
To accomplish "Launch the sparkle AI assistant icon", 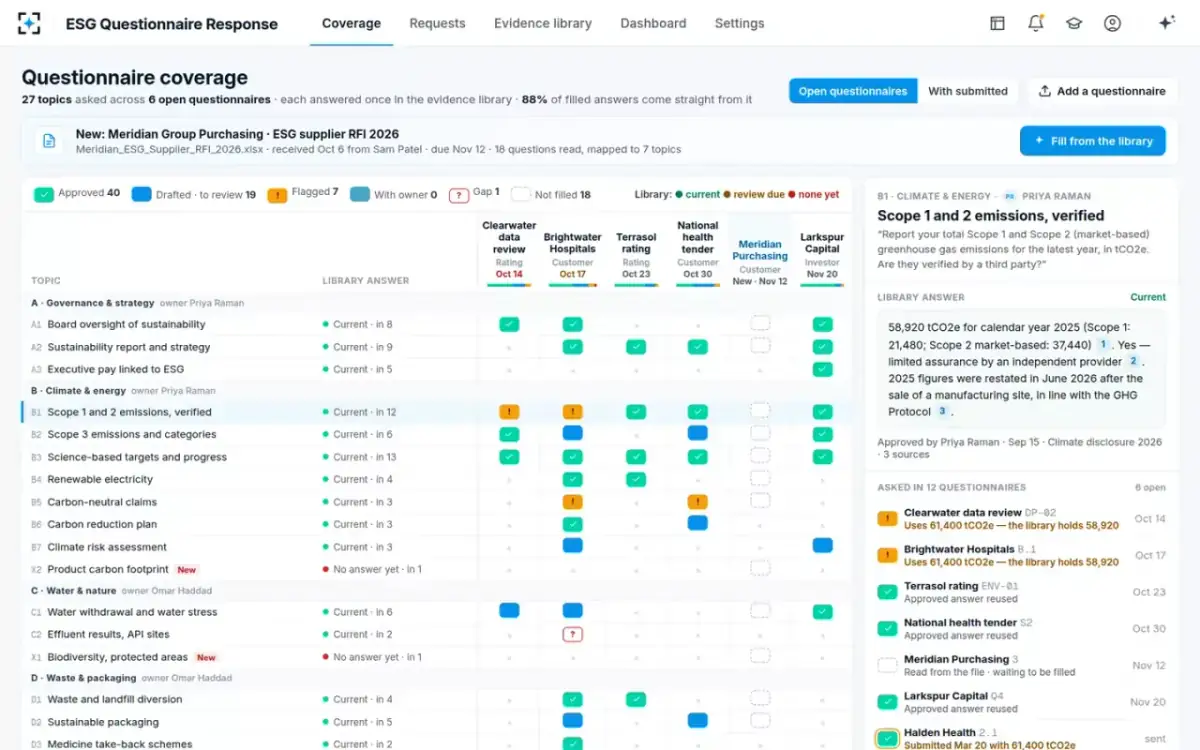I will point(1166,23).
